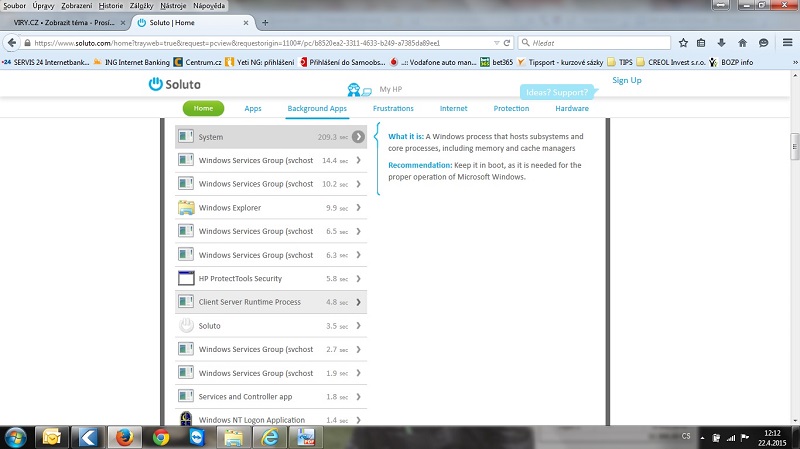The image size is (800, 449).
Task: Bookmark this page with the star icon
Action: click(683, 43)
